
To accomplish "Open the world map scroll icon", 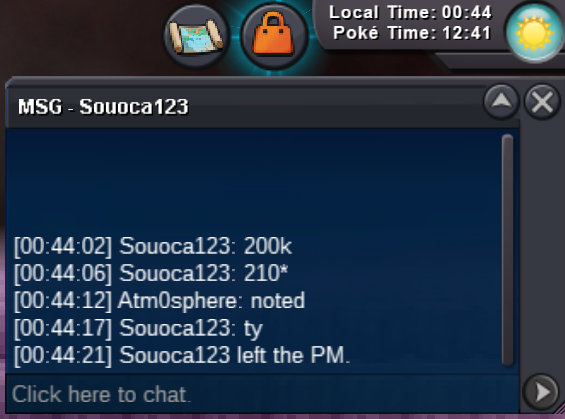I will point(196,36).
